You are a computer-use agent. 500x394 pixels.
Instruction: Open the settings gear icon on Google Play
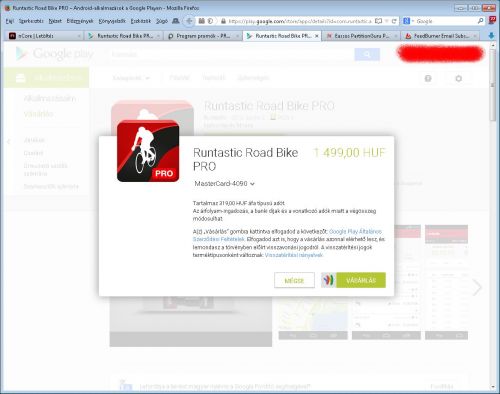(459, 78)
